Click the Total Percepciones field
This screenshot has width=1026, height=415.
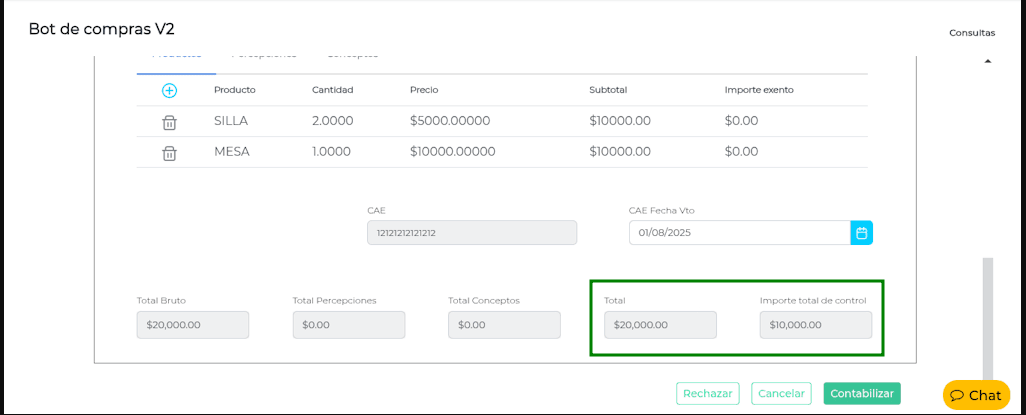348,325
